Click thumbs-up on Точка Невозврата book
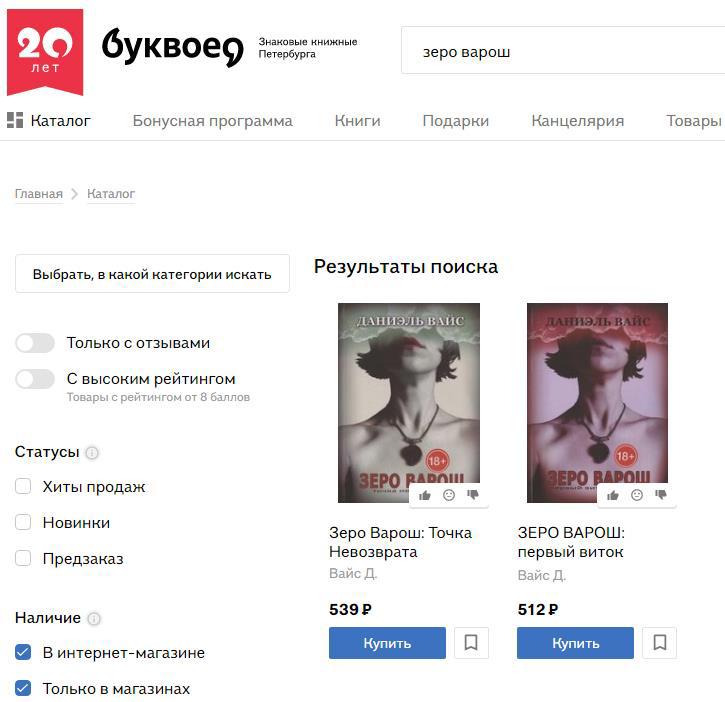 424,495
